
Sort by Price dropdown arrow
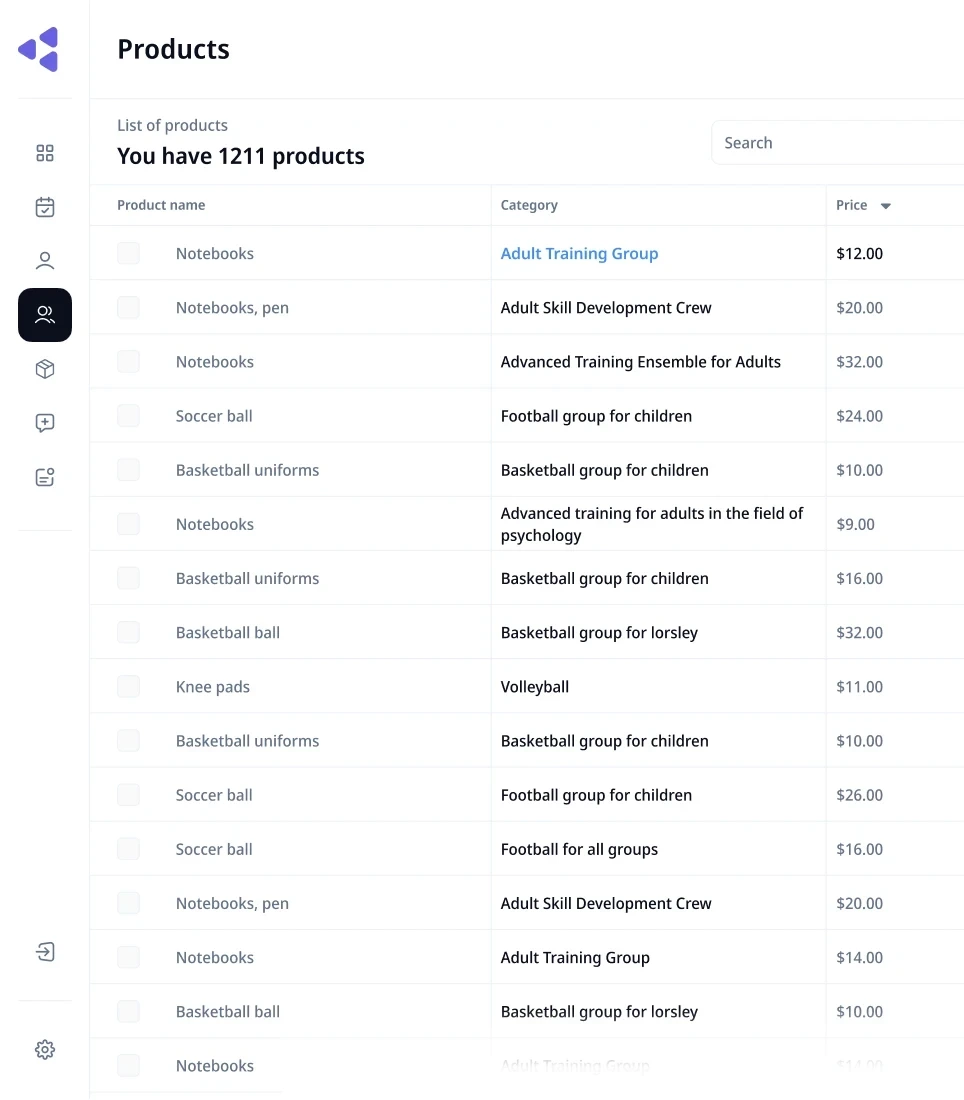click(885, 206)
